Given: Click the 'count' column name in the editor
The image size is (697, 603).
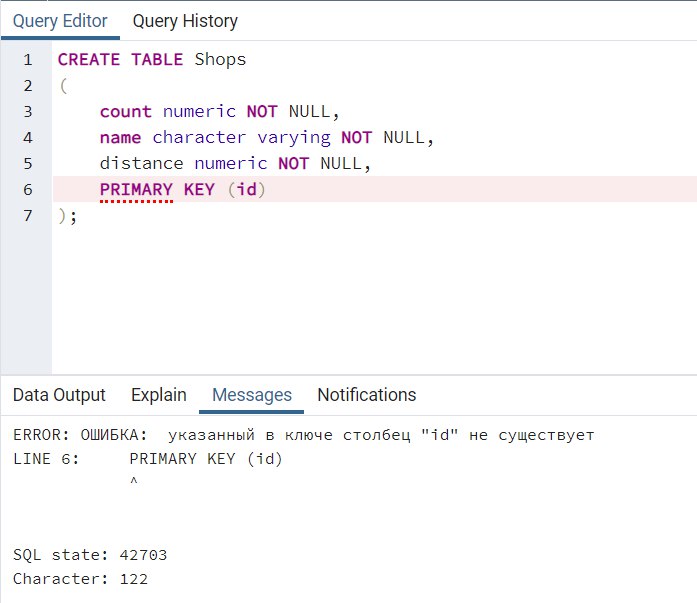Looking at the screenshot, I should tap(126, 112).
